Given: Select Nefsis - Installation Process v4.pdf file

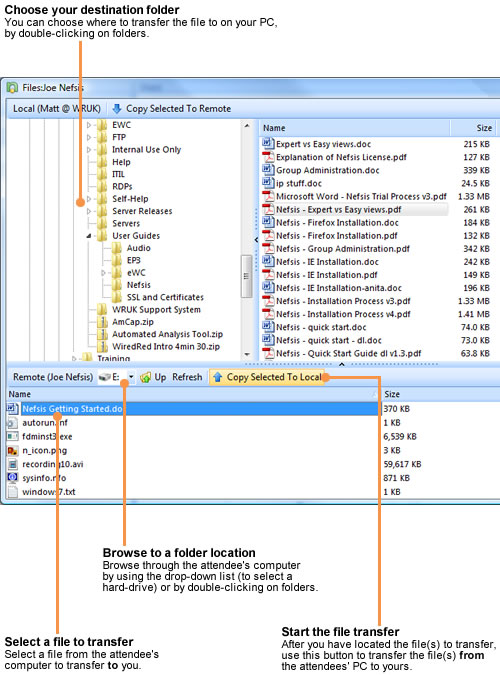Looking at the screenshot, I should pyautogui.click(x=343, y=314).
